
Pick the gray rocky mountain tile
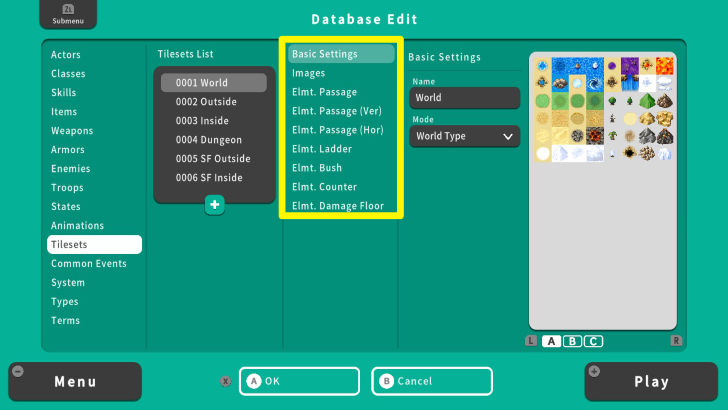coord(647,136)
